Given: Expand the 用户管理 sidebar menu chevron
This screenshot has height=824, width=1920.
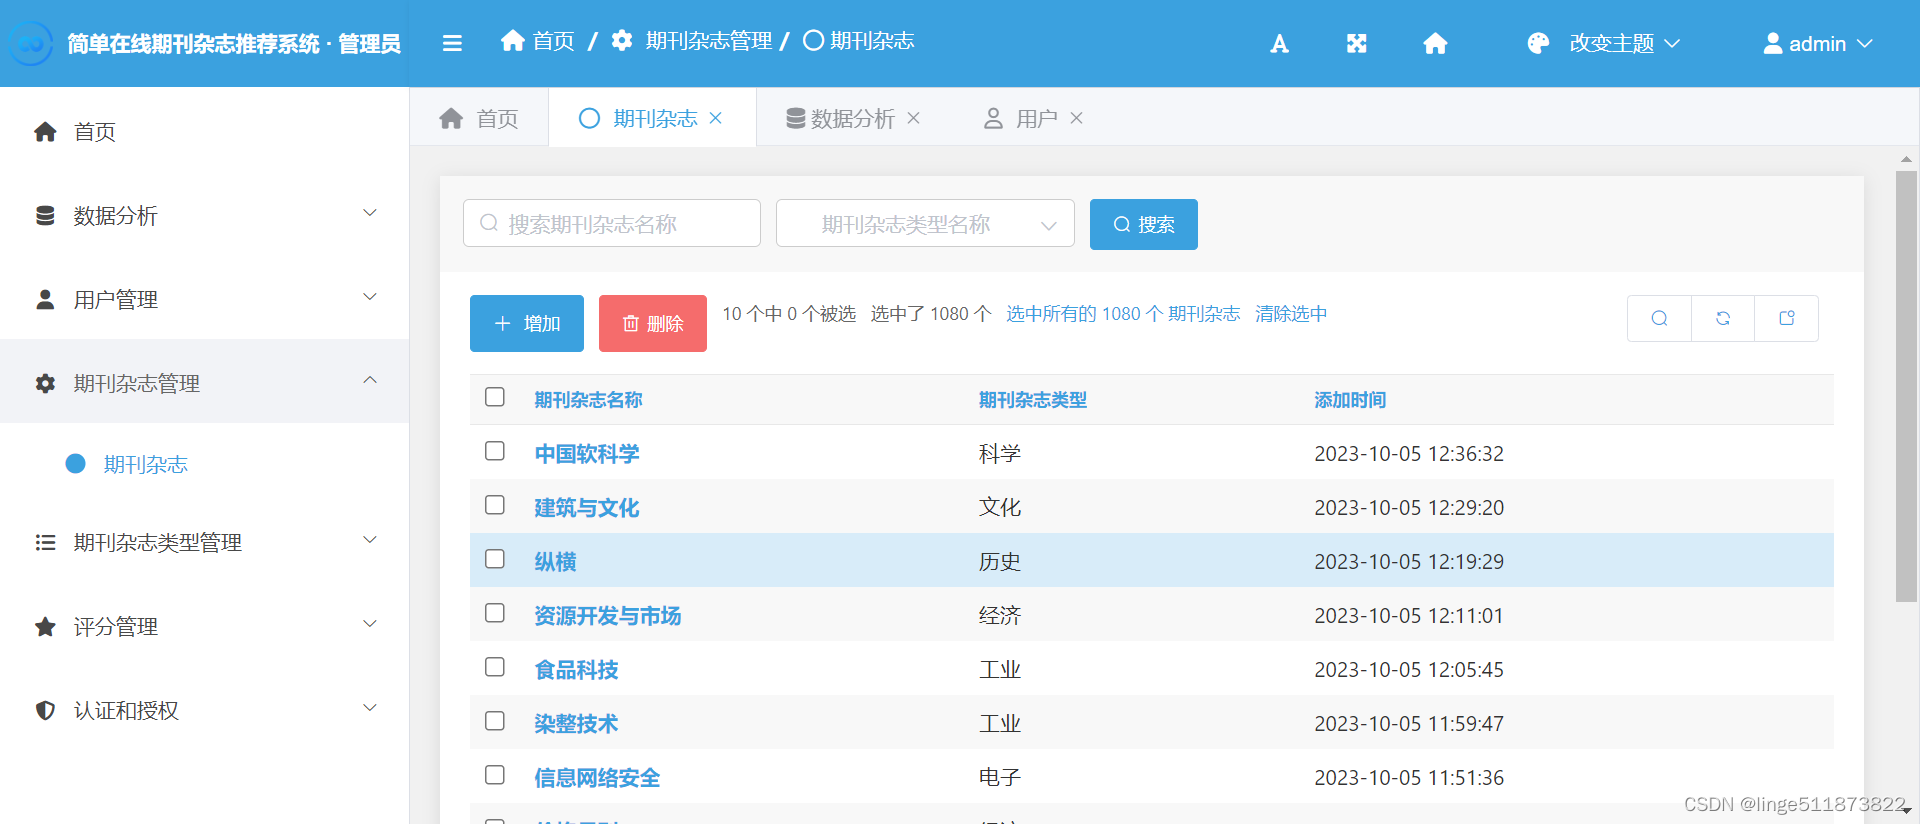Looking at the screenshot, I should tap(370, 297).
